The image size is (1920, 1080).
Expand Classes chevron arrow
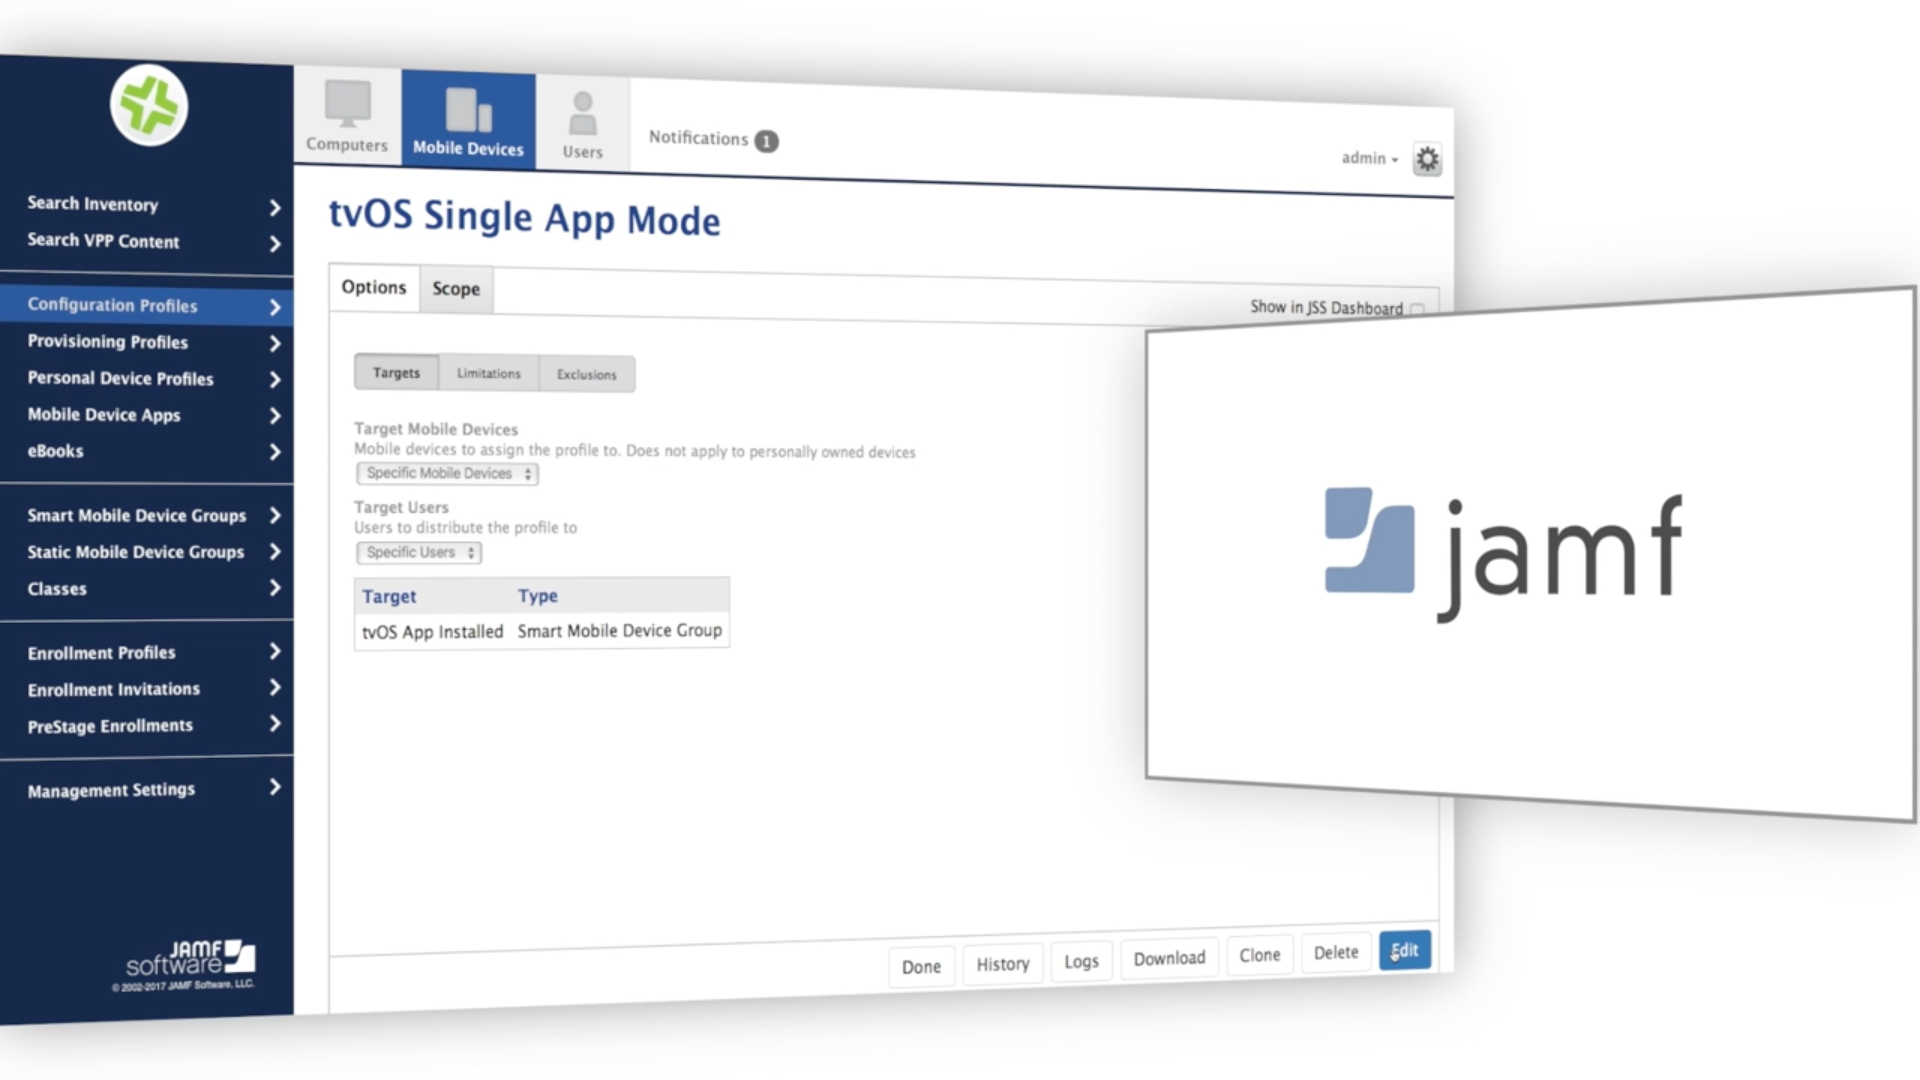click(x=275, y=588)
